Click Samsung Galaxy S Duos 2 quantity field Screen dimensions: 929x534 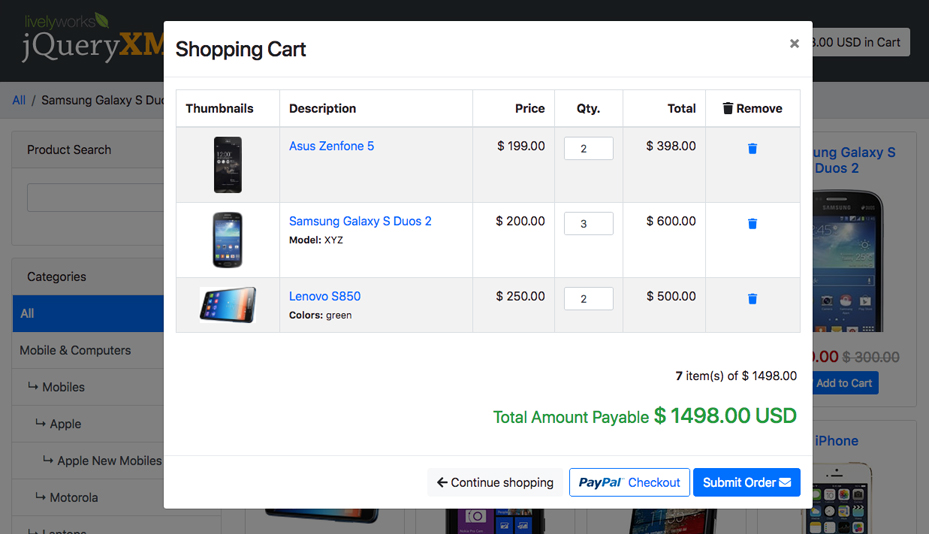pyautogui.click(x=588, y=223)
